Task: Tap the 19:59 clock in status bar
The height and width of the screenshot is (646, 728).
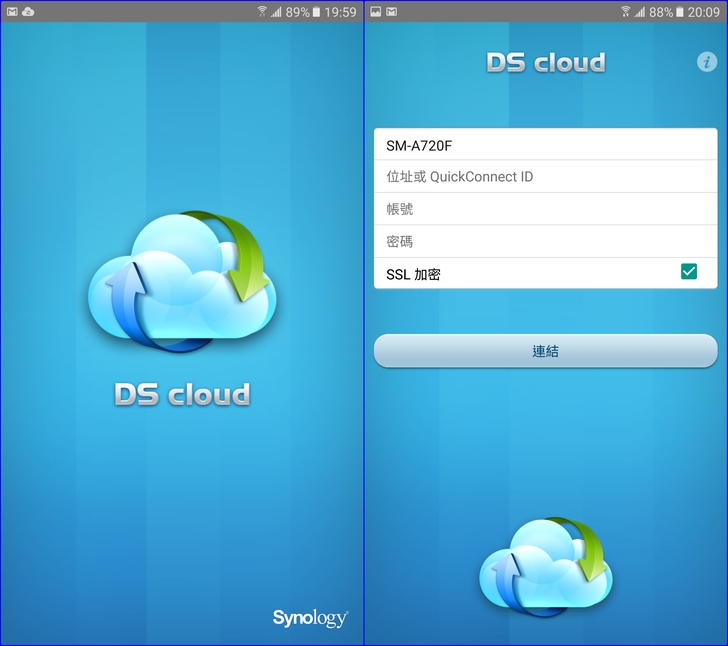Action: click(x=341, y=12)
